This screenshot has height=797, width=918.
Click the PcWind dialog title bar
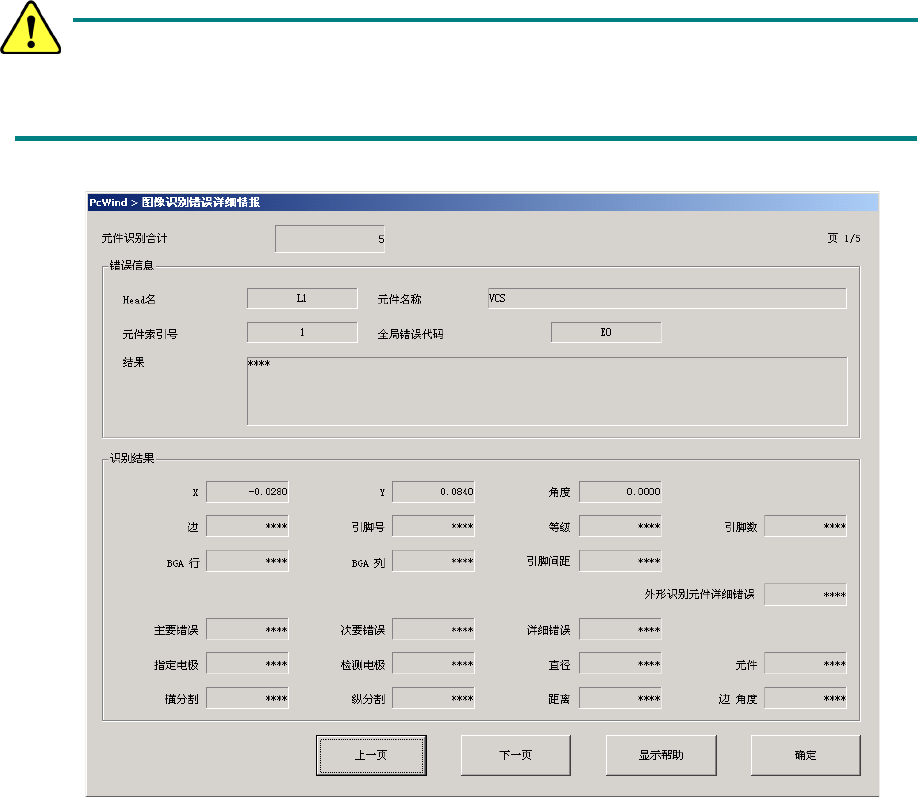click(480, 201)
